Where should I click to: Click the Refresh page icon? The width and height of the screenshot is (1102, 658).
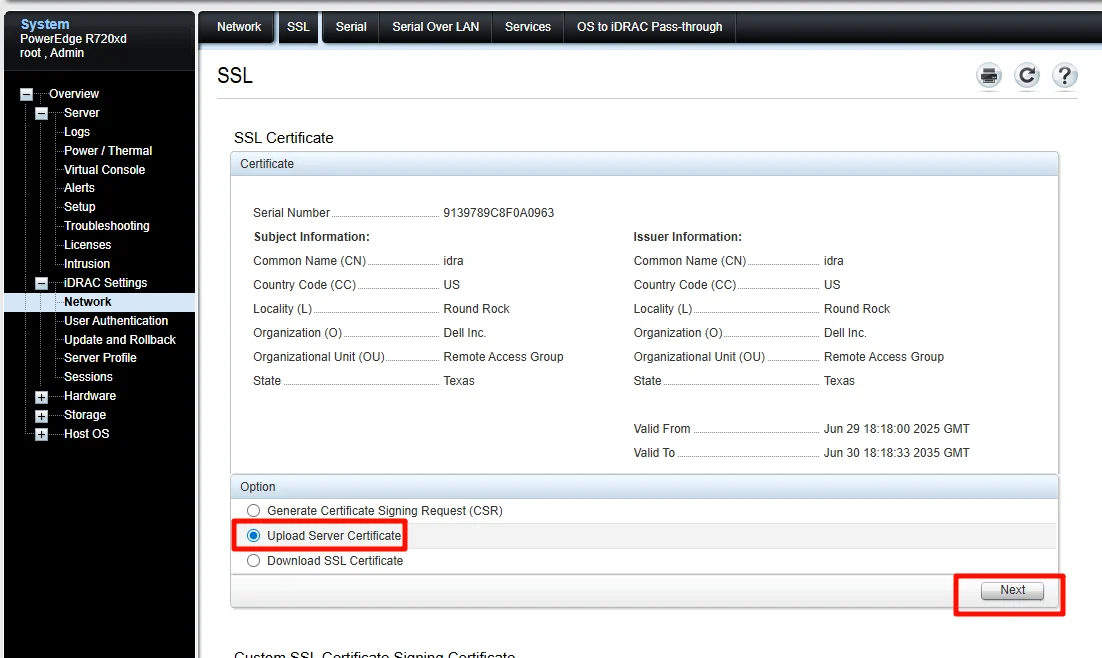click(1027, 75)
